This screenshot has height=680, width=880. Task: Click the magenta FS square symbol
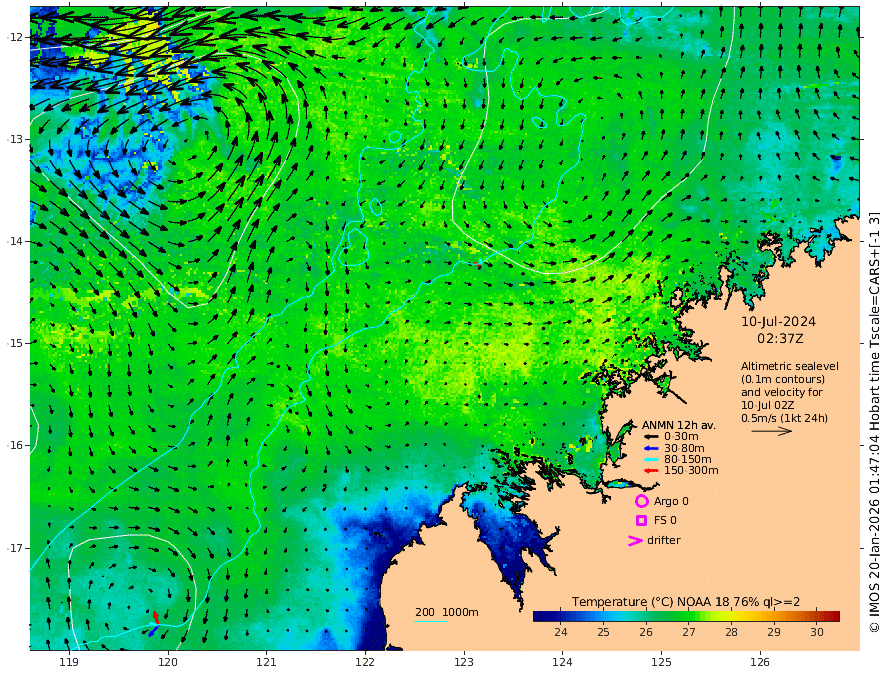tap(641, 521)
